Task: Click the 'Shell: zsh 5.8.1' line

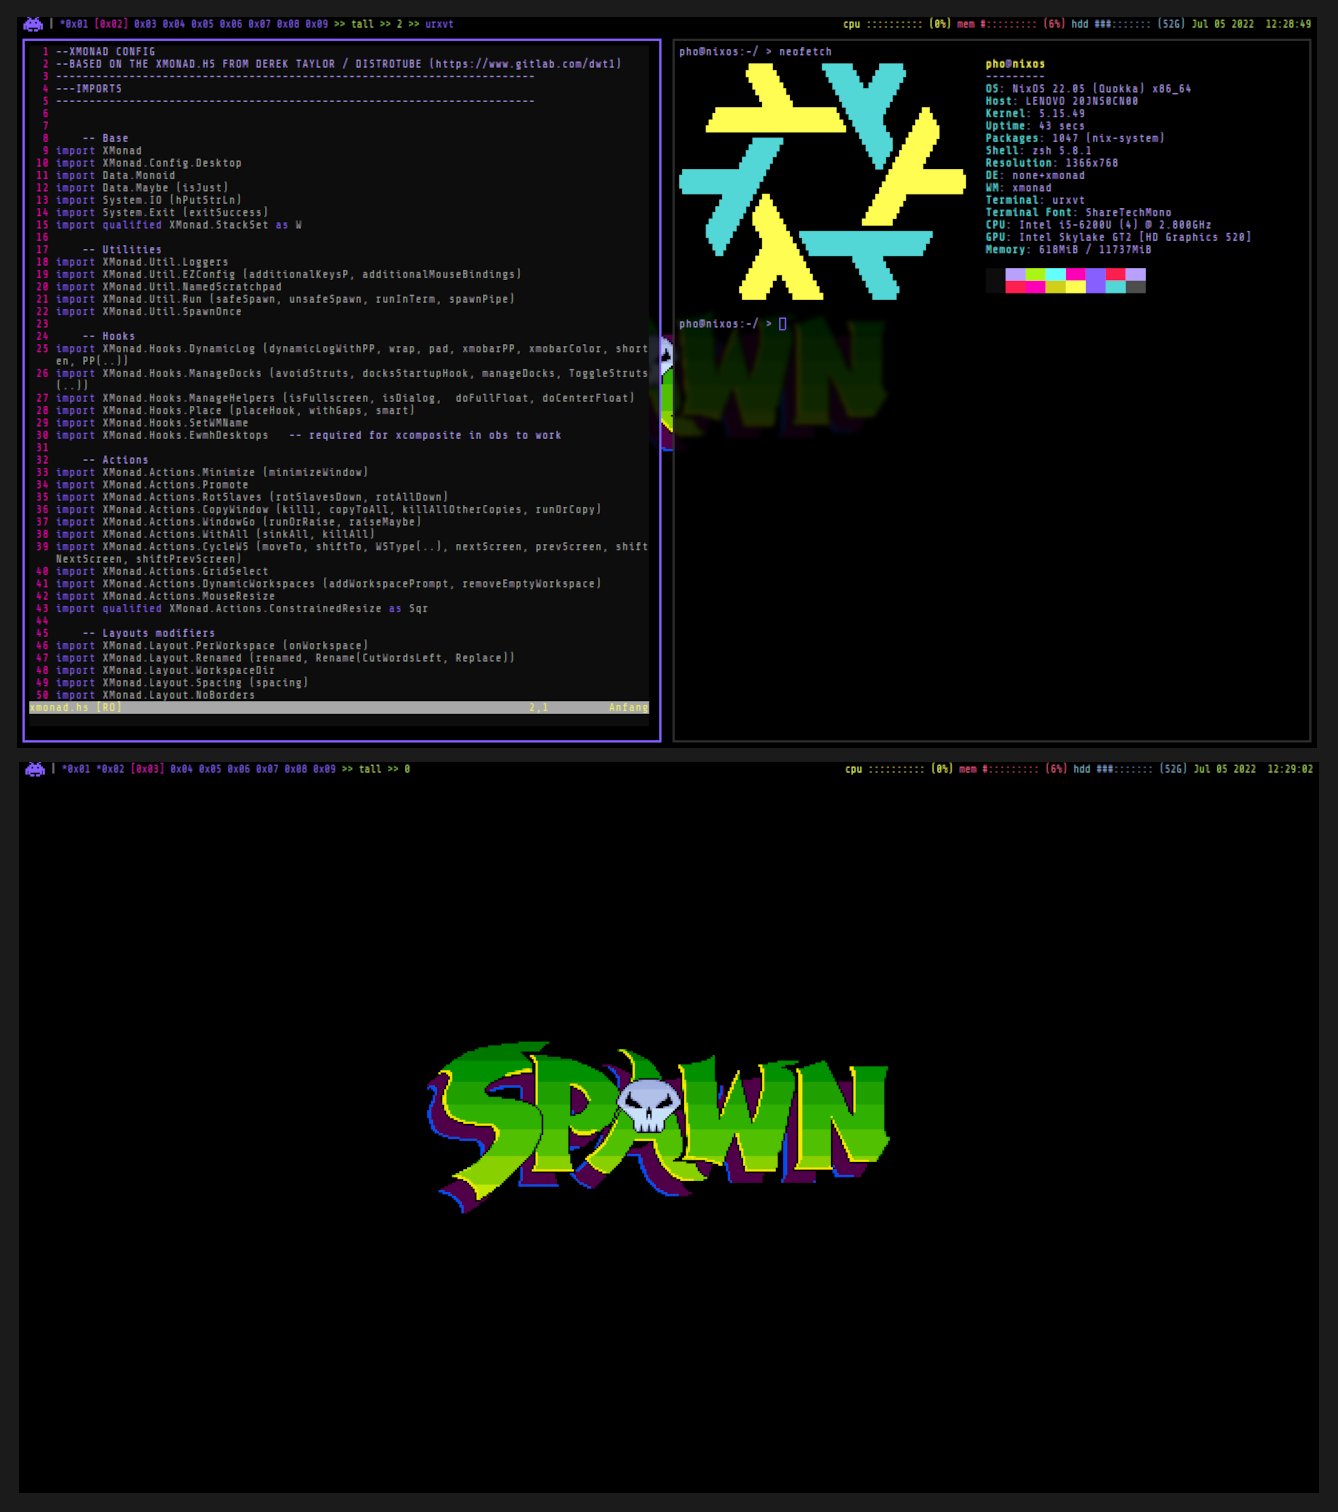Action: click(1038, 151)
